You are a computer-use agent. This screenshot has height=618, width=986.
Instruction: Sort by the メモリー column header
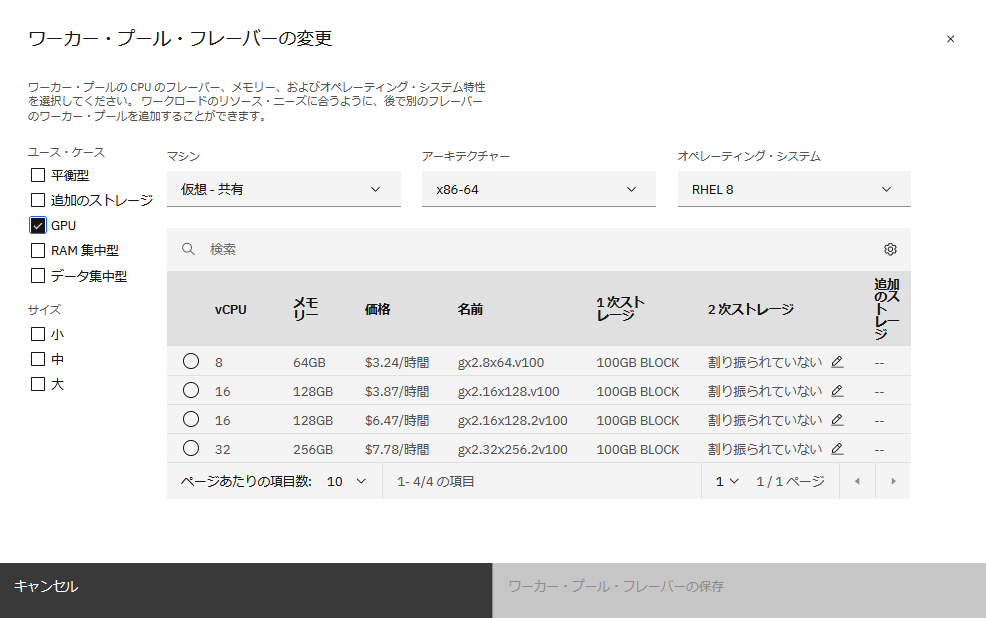(x=306, y=309)
